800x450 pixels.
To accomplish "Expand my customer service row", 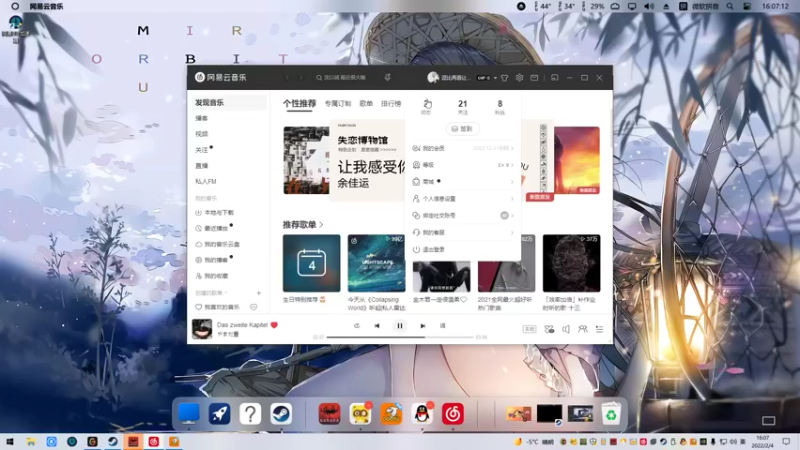I will (463, 232).
